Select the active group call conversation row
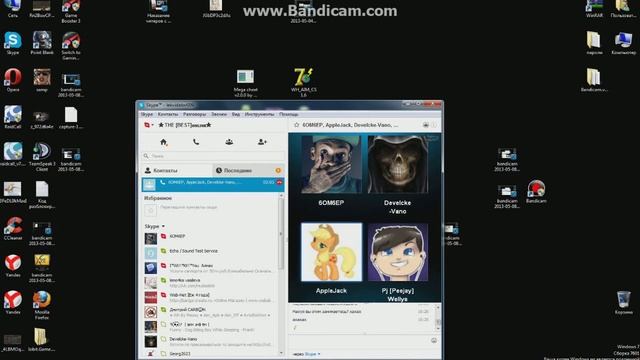Image resolution: width=640 pixels, height=360 pixels. point(213,184)
